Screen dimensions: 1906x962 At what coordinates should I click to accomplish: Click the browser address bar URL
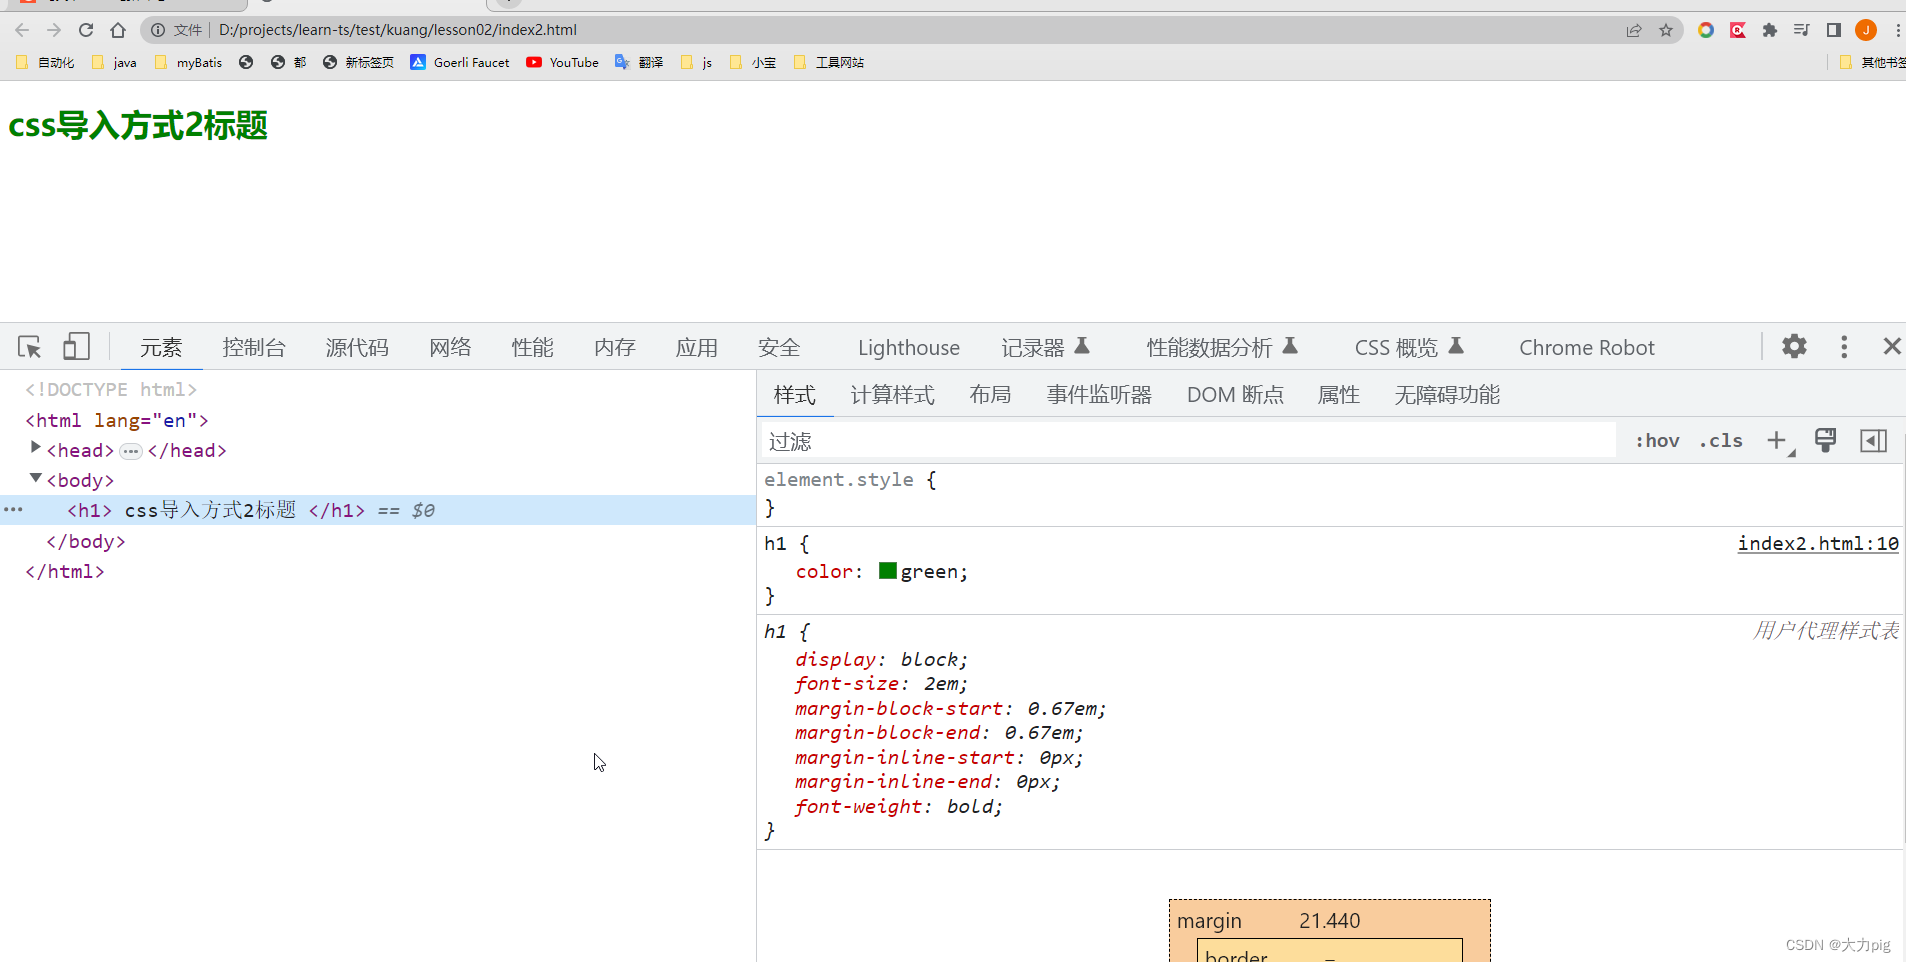(x=398, y=30)
